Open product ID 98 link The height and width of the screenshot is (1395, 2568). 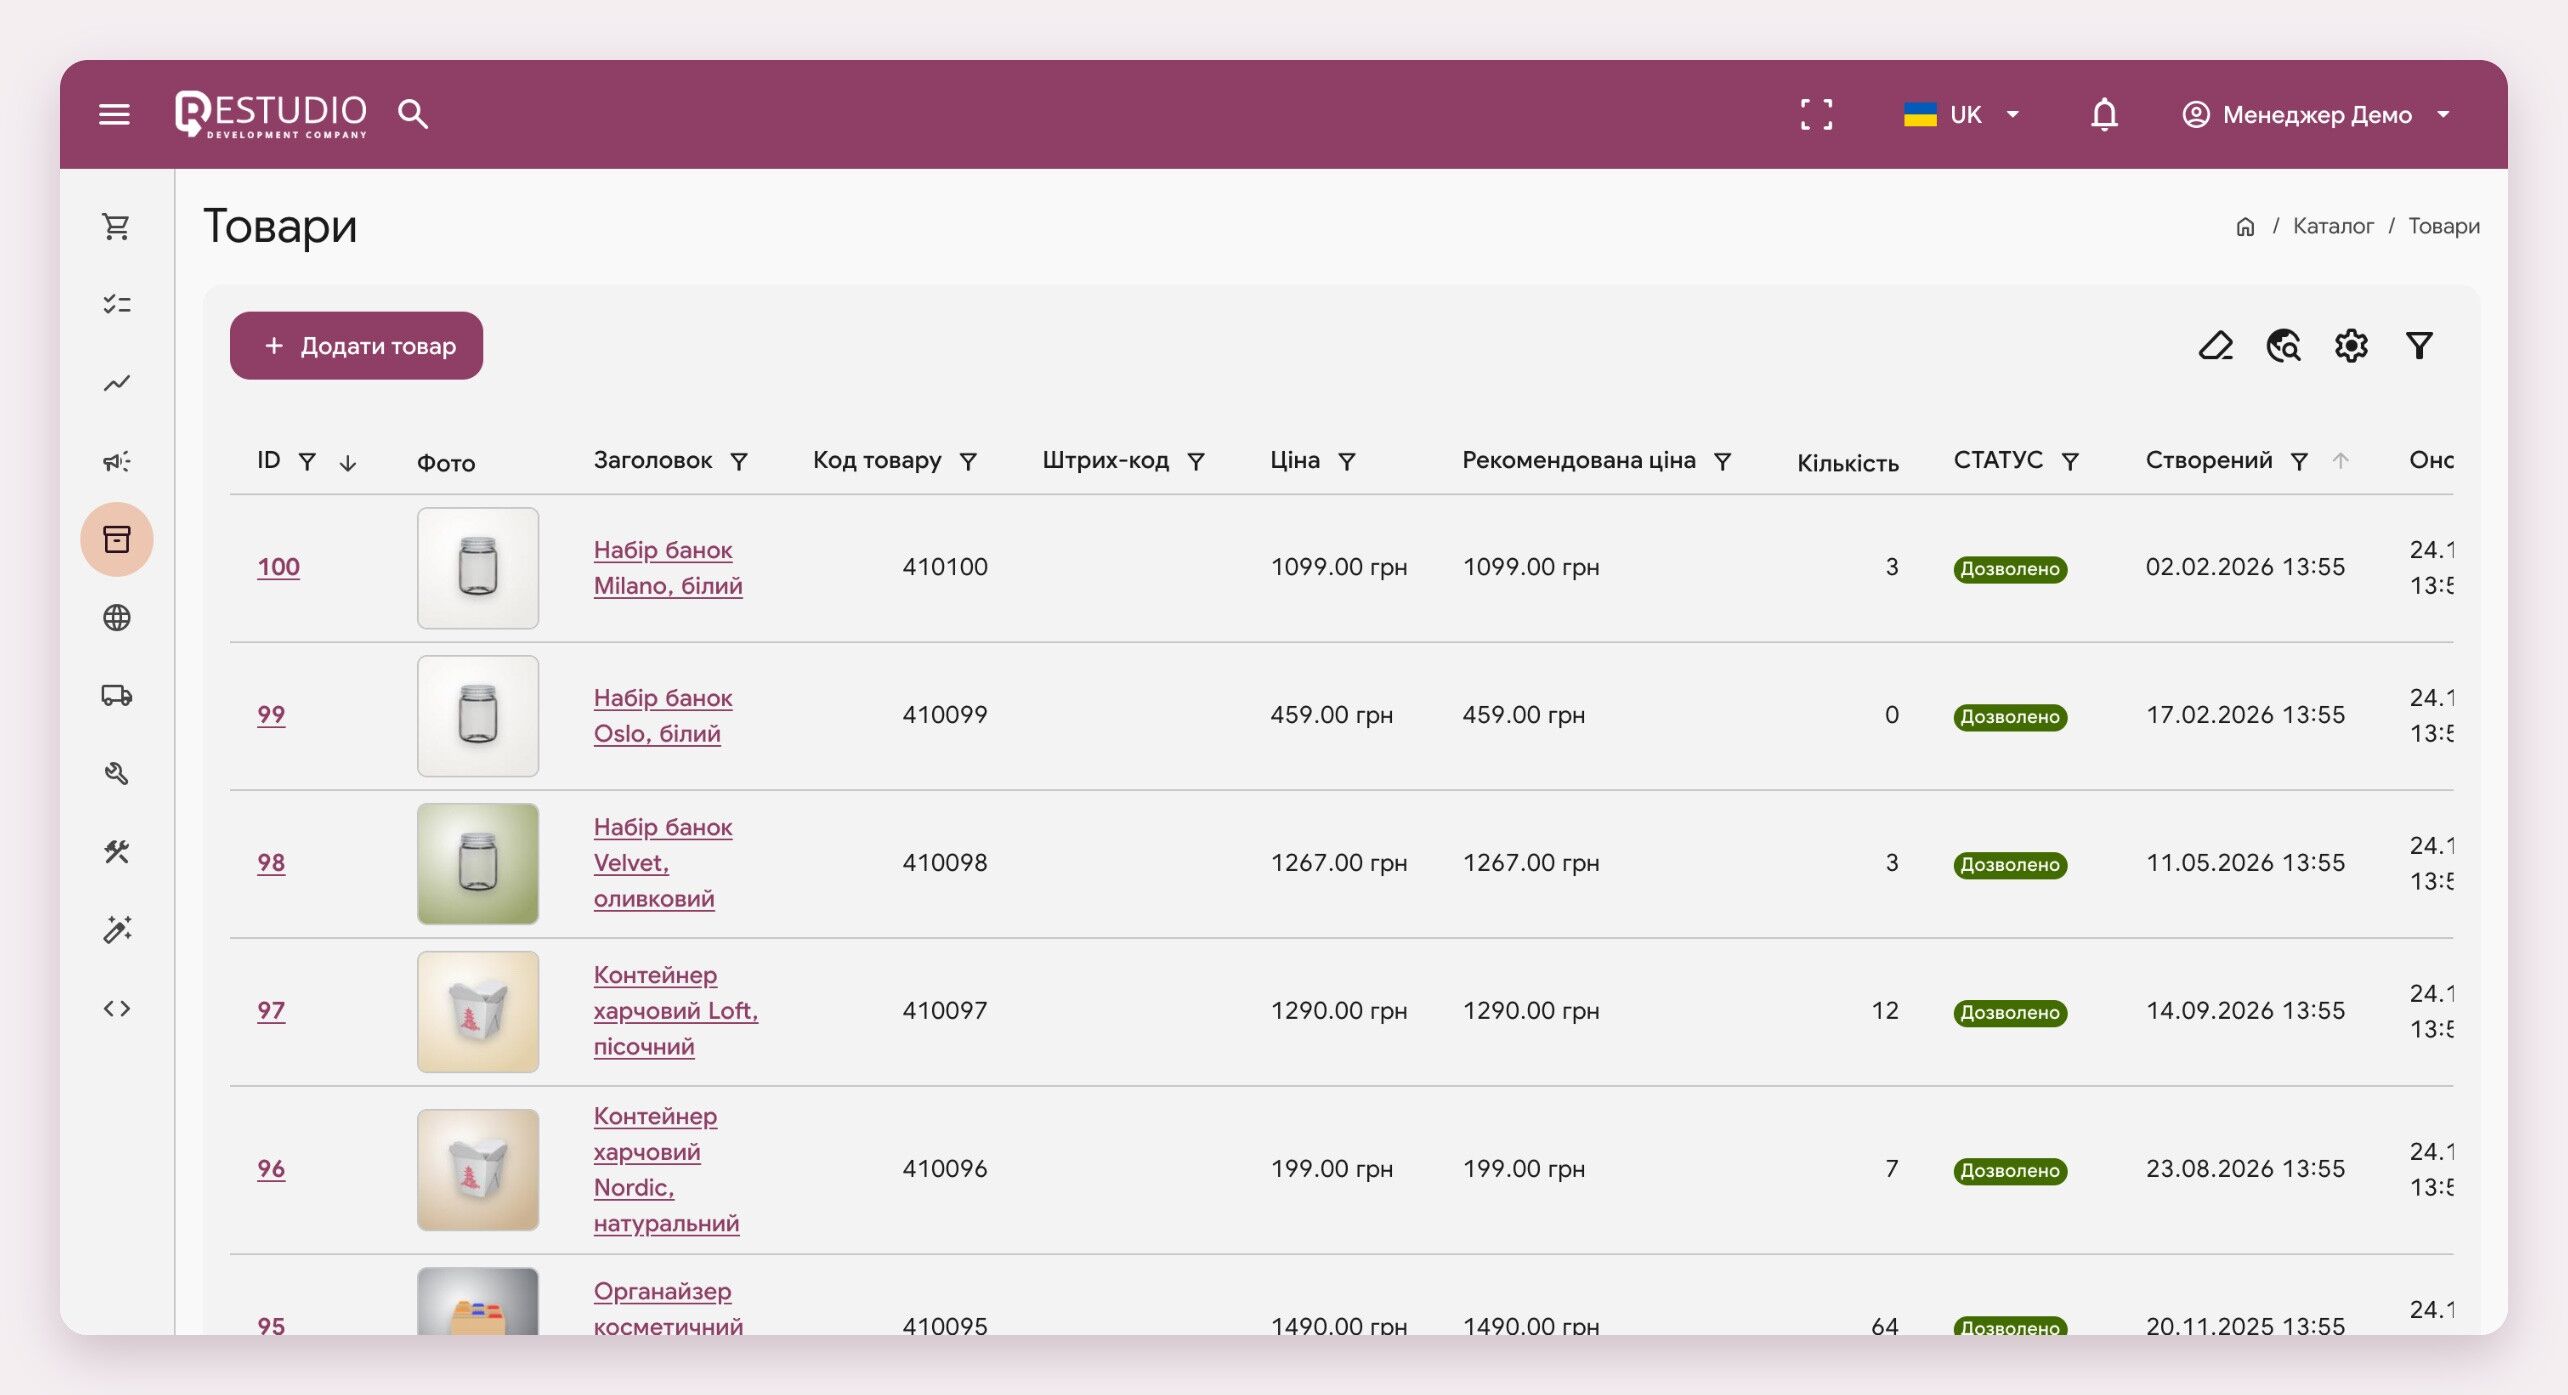pyautogui.click(x=271, y=863)
